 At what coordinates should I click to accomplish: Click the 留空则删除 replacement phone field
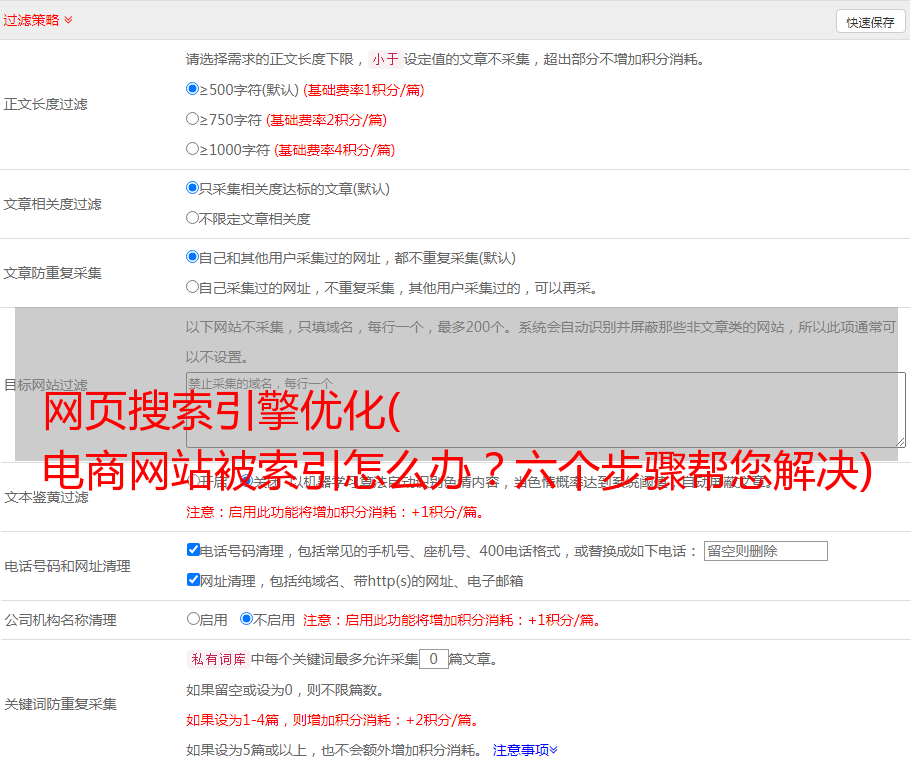coord(765,551)
